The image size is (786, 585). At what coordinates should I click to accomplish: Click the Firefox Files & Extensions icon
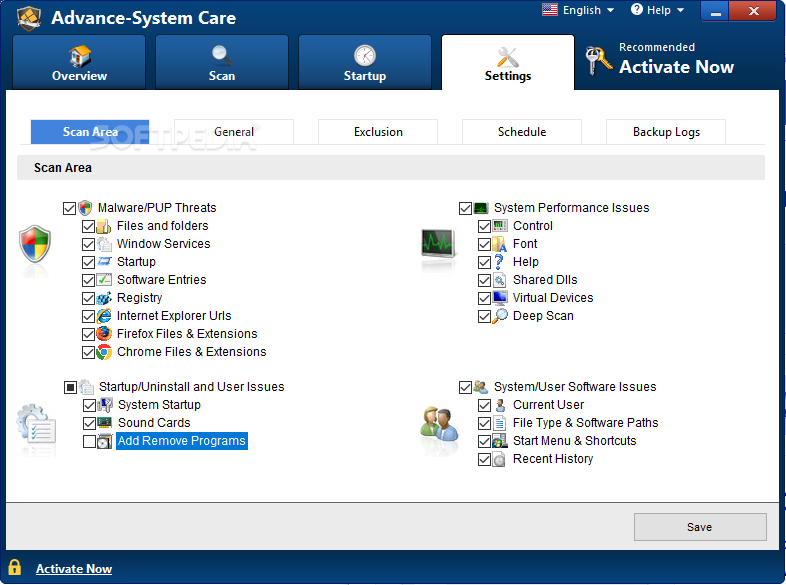pos(104,334)
